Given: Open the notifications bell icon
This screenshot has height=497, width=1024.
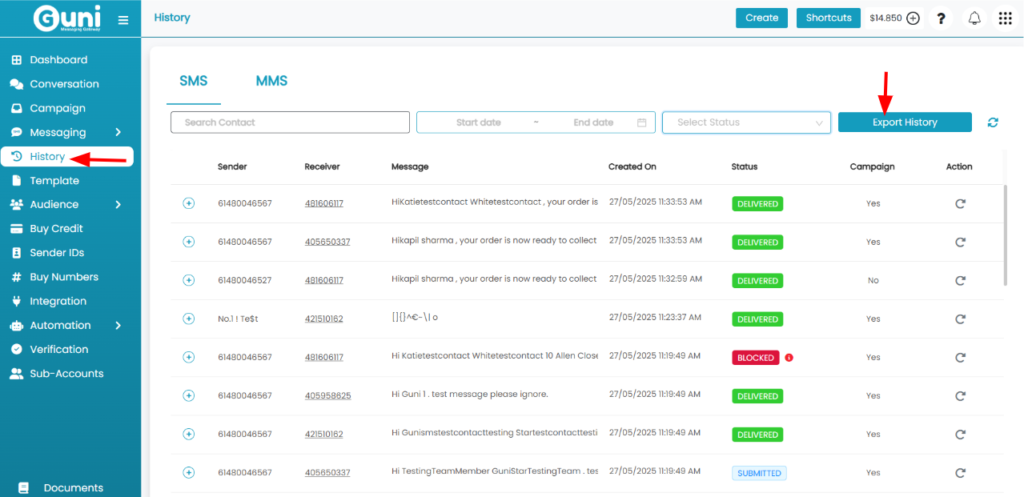Looking at the screenshot, I should point(974,18).
